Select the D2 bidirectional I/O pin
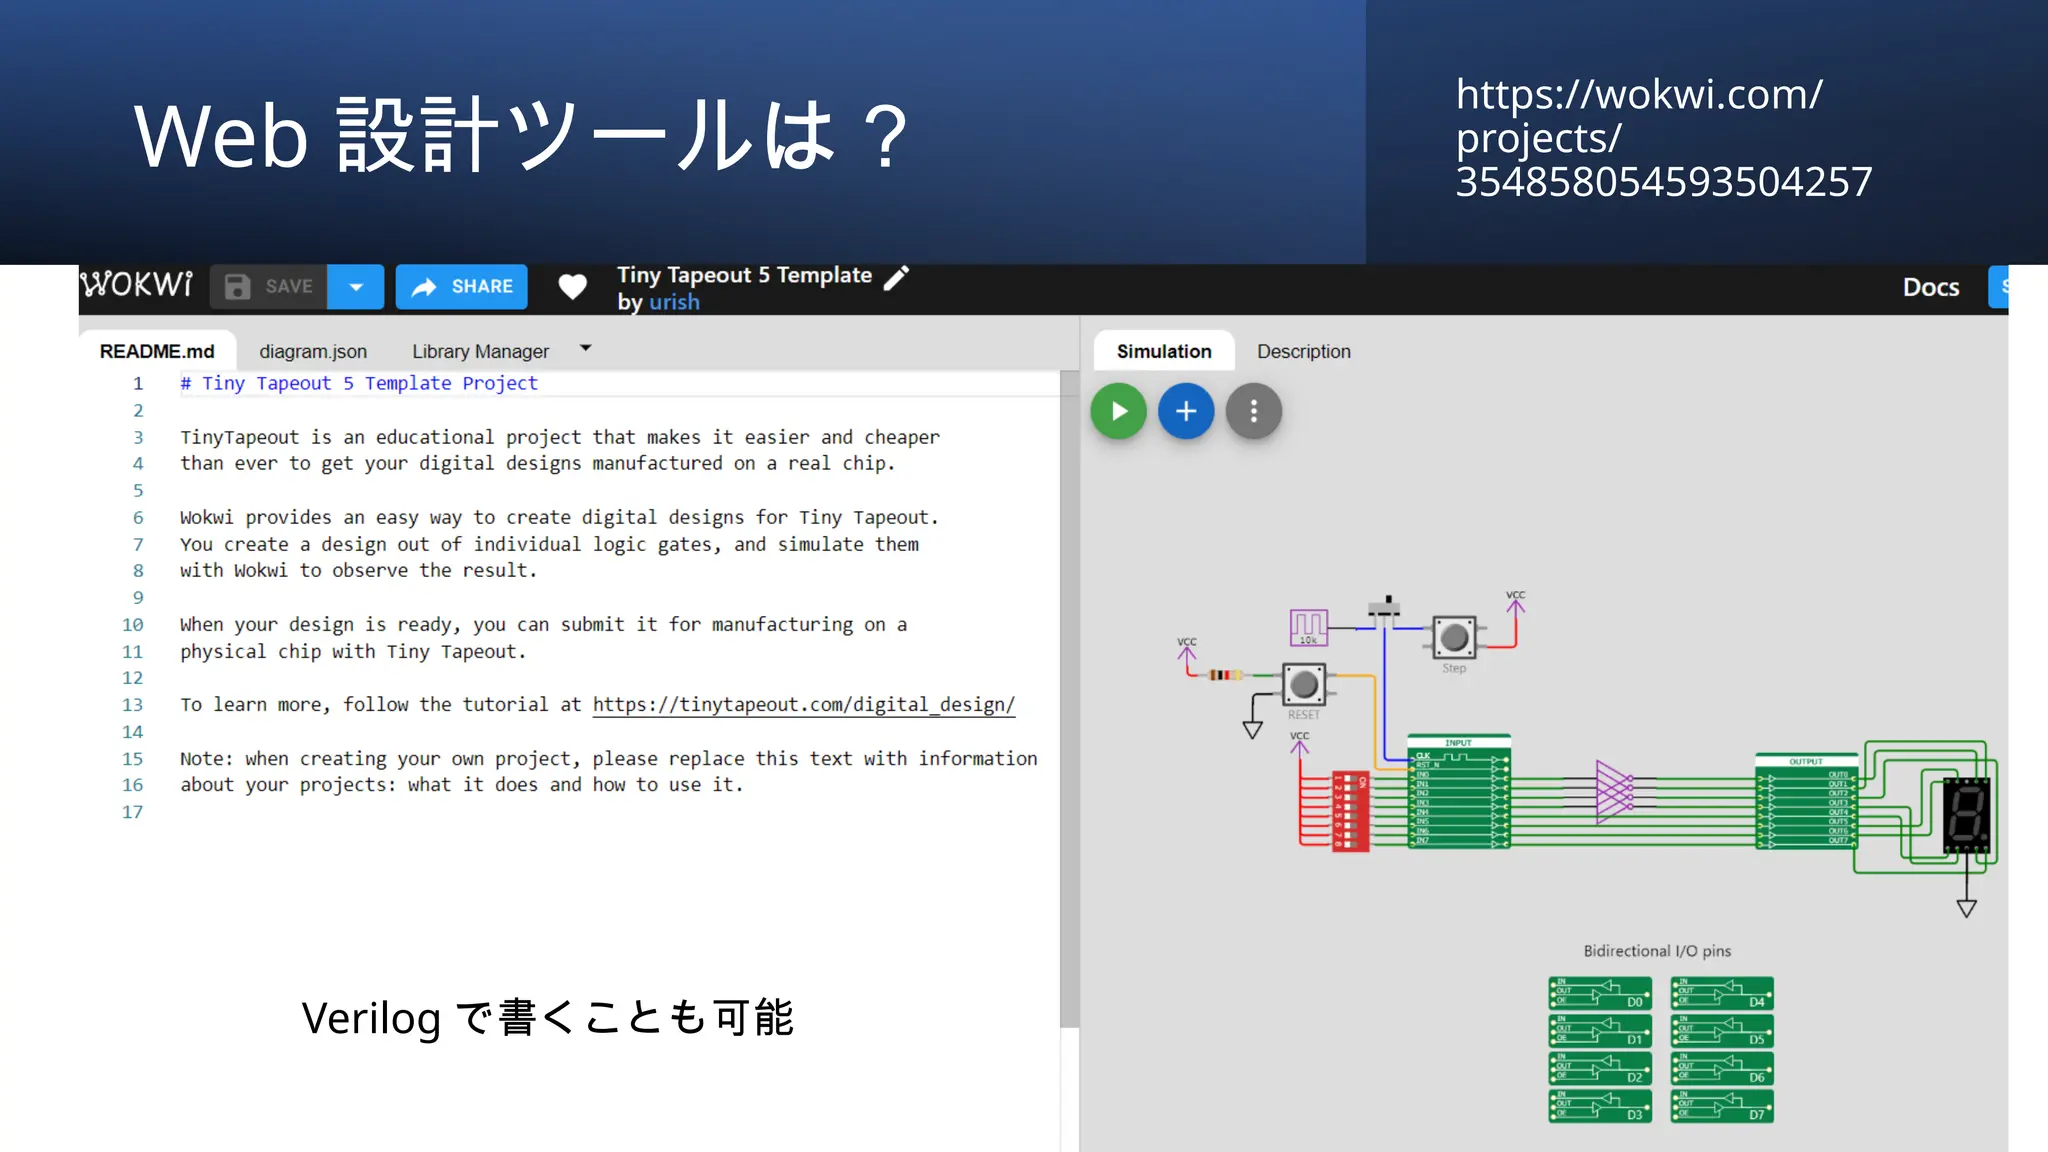The width and height of the screenshot is (2048, 1152). 1600,1069
